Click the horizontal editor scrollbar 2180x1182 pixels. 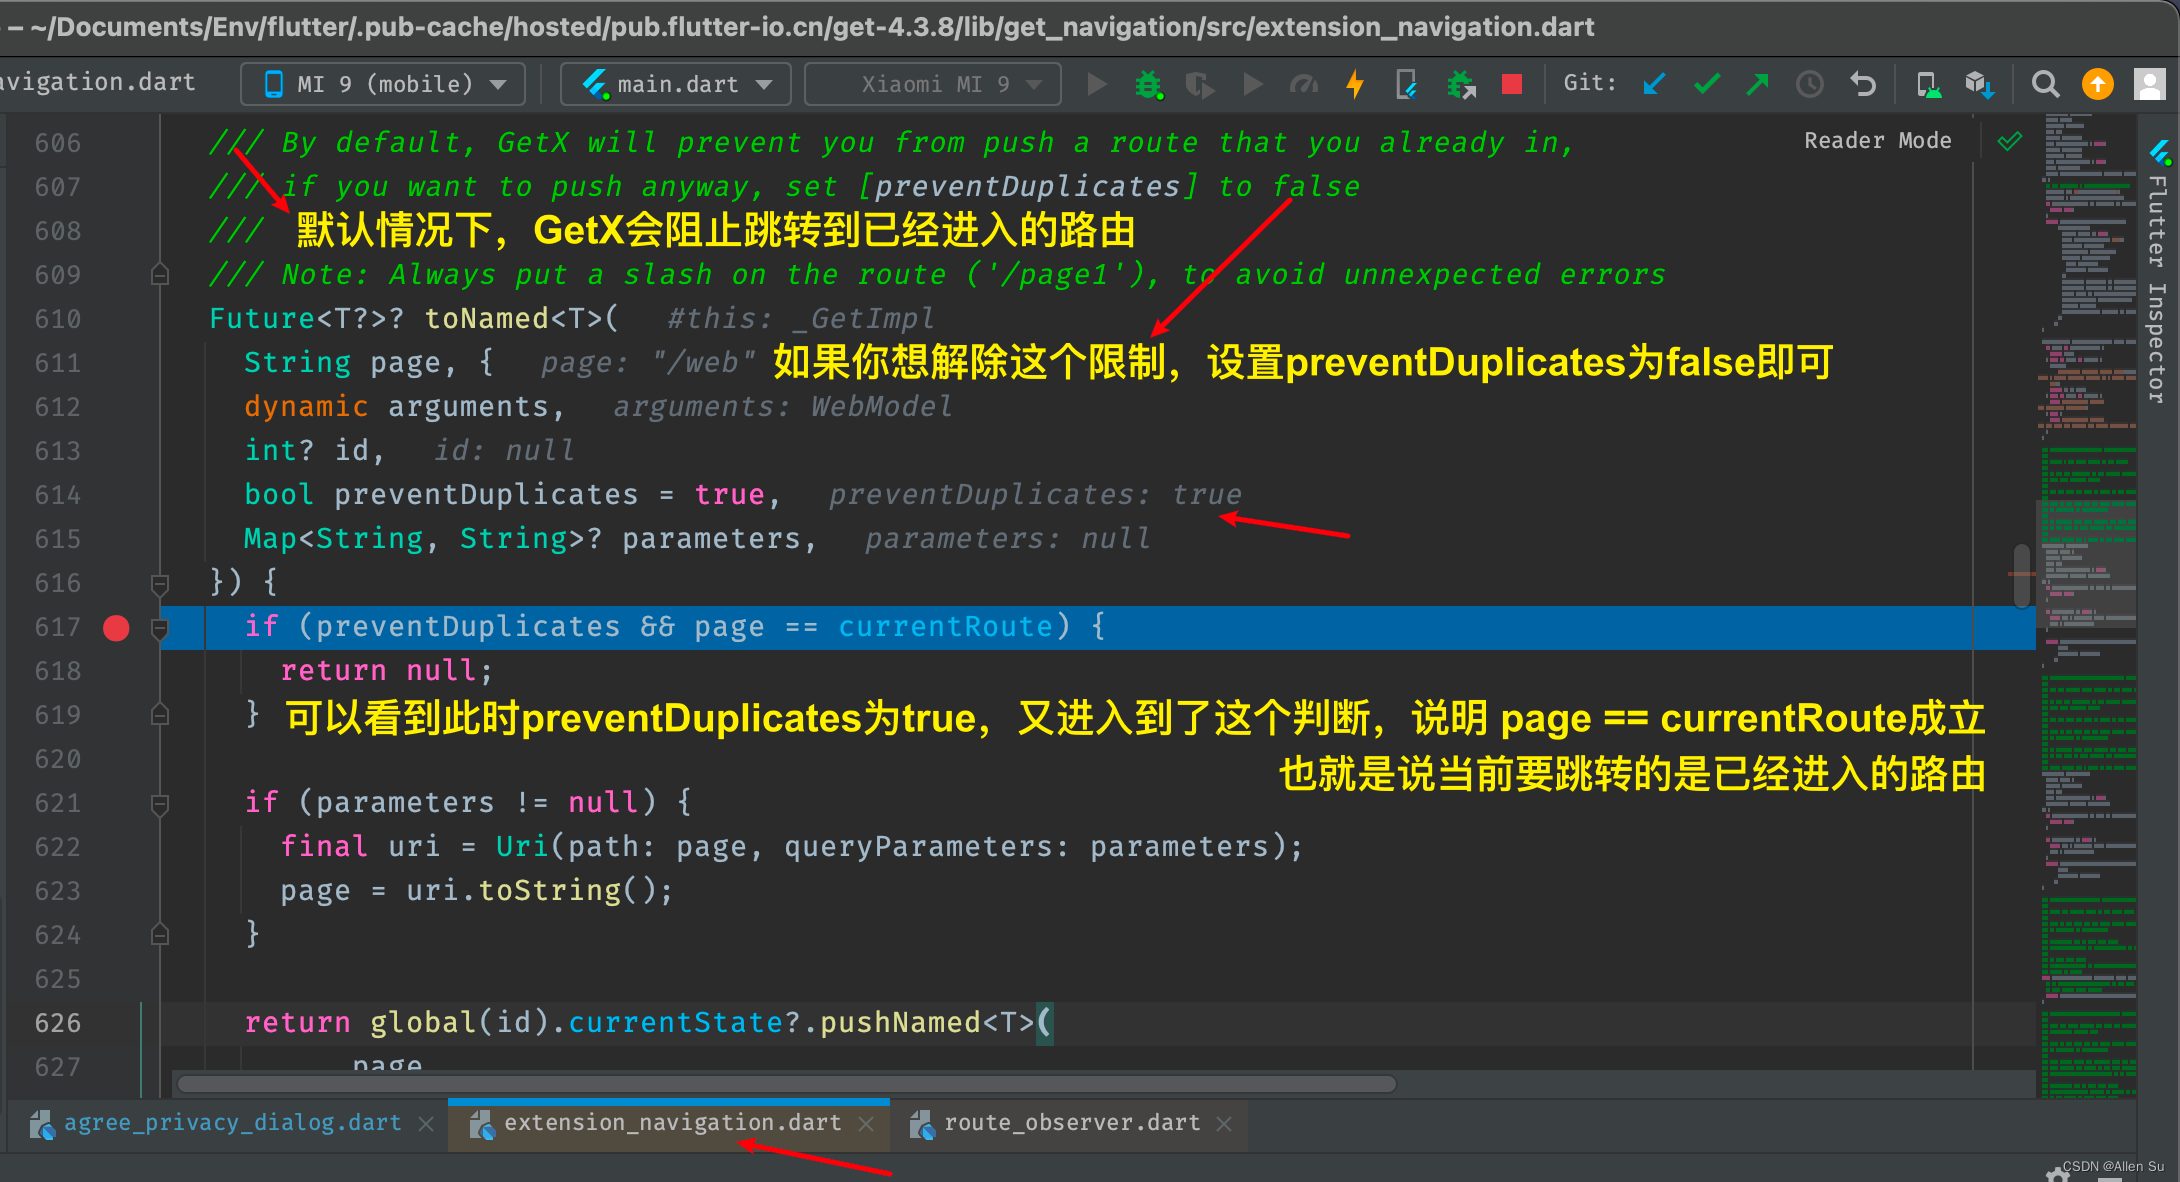click(x=785, y=1084)
